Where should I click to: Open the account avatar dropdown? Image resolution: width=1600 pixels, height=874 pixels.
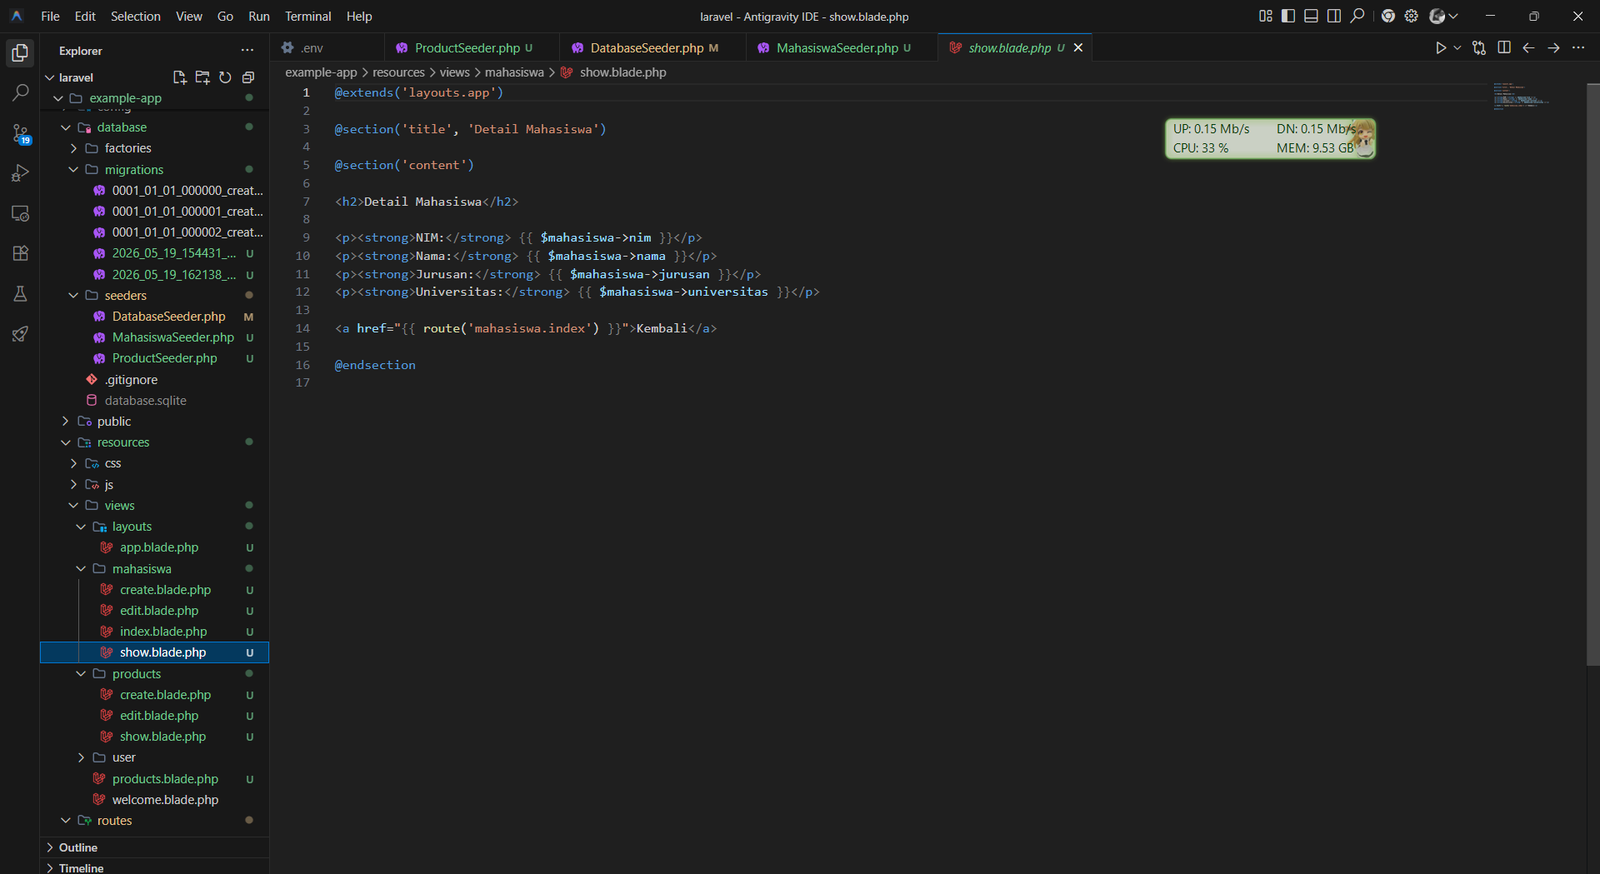(1443, 16)
